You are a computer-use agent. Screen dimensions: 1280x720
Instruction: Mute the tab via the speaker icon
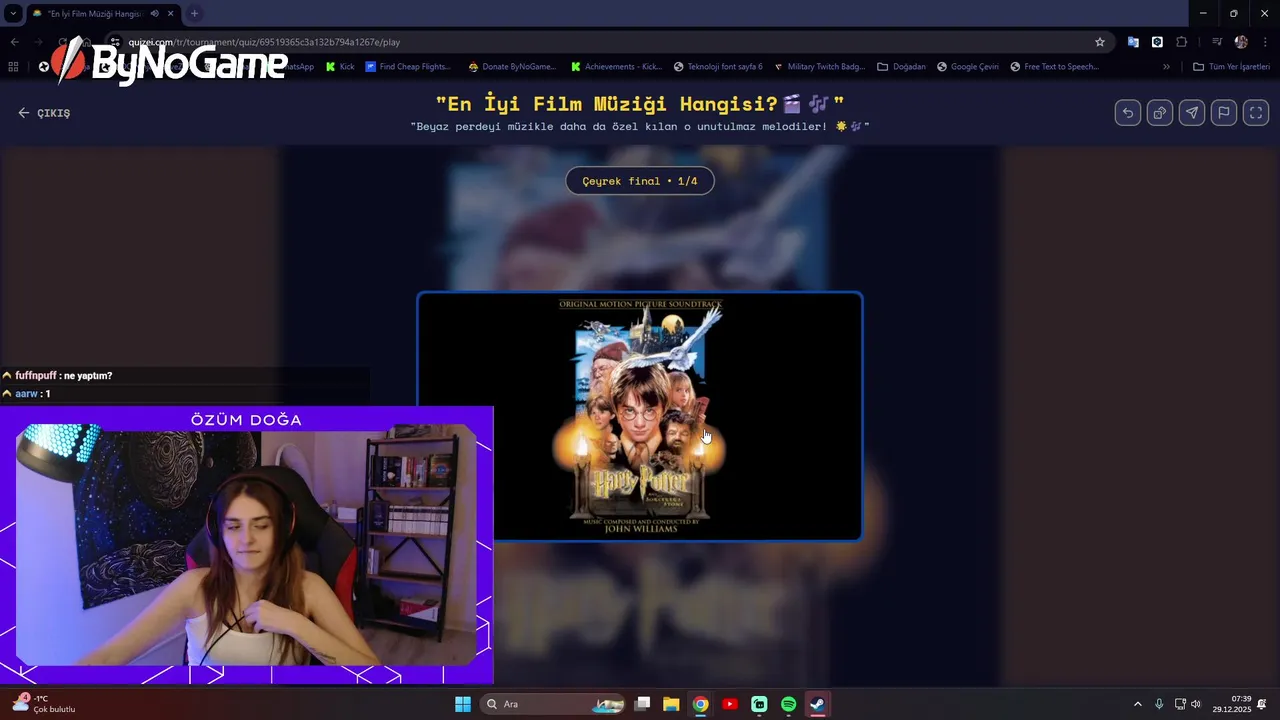click(154, 13)
